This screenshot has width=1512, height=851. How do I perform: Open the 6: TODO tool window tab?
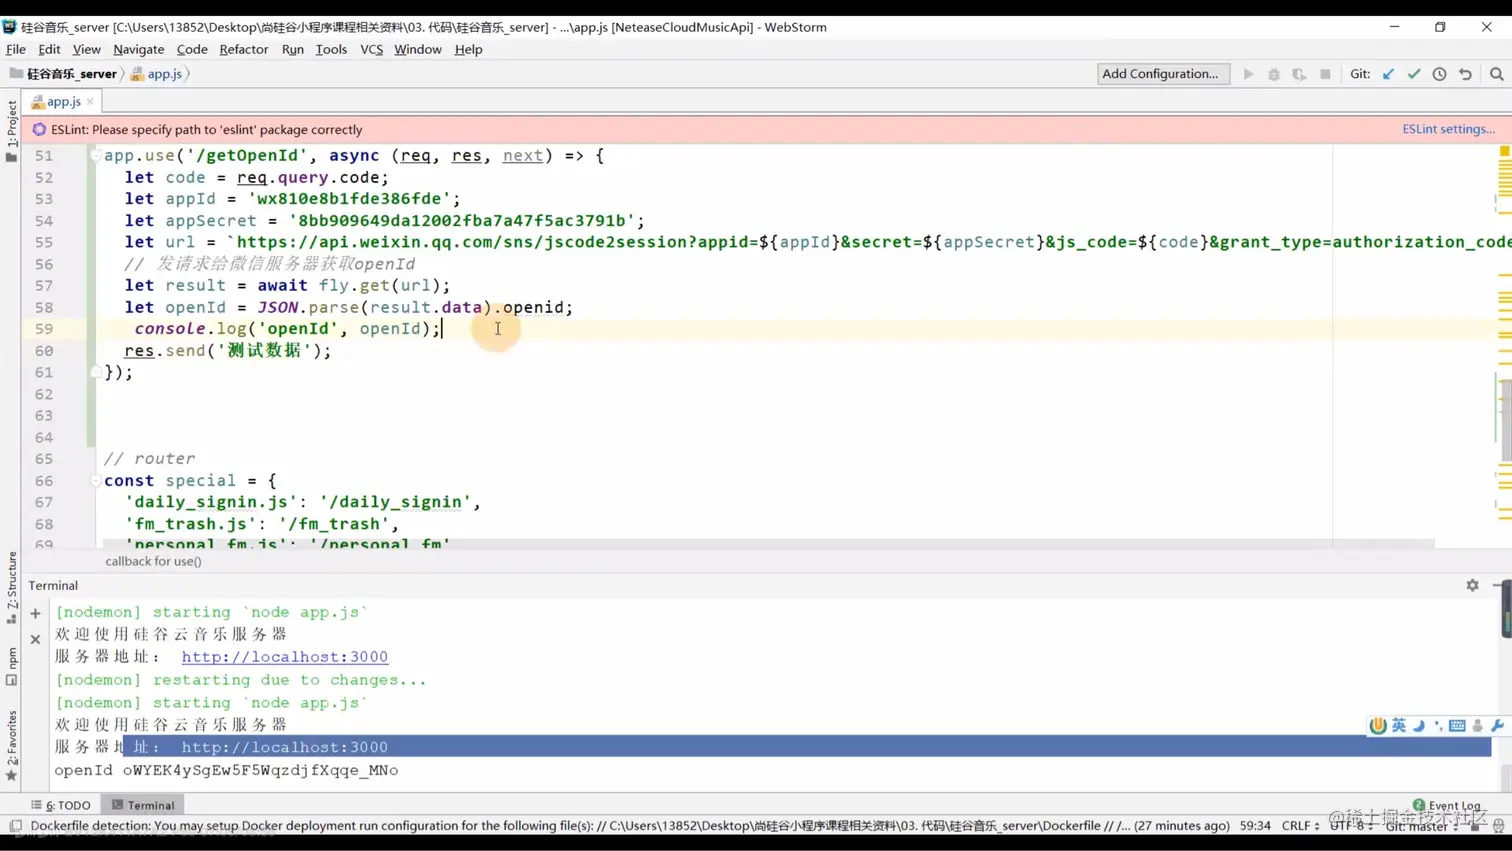61,805
